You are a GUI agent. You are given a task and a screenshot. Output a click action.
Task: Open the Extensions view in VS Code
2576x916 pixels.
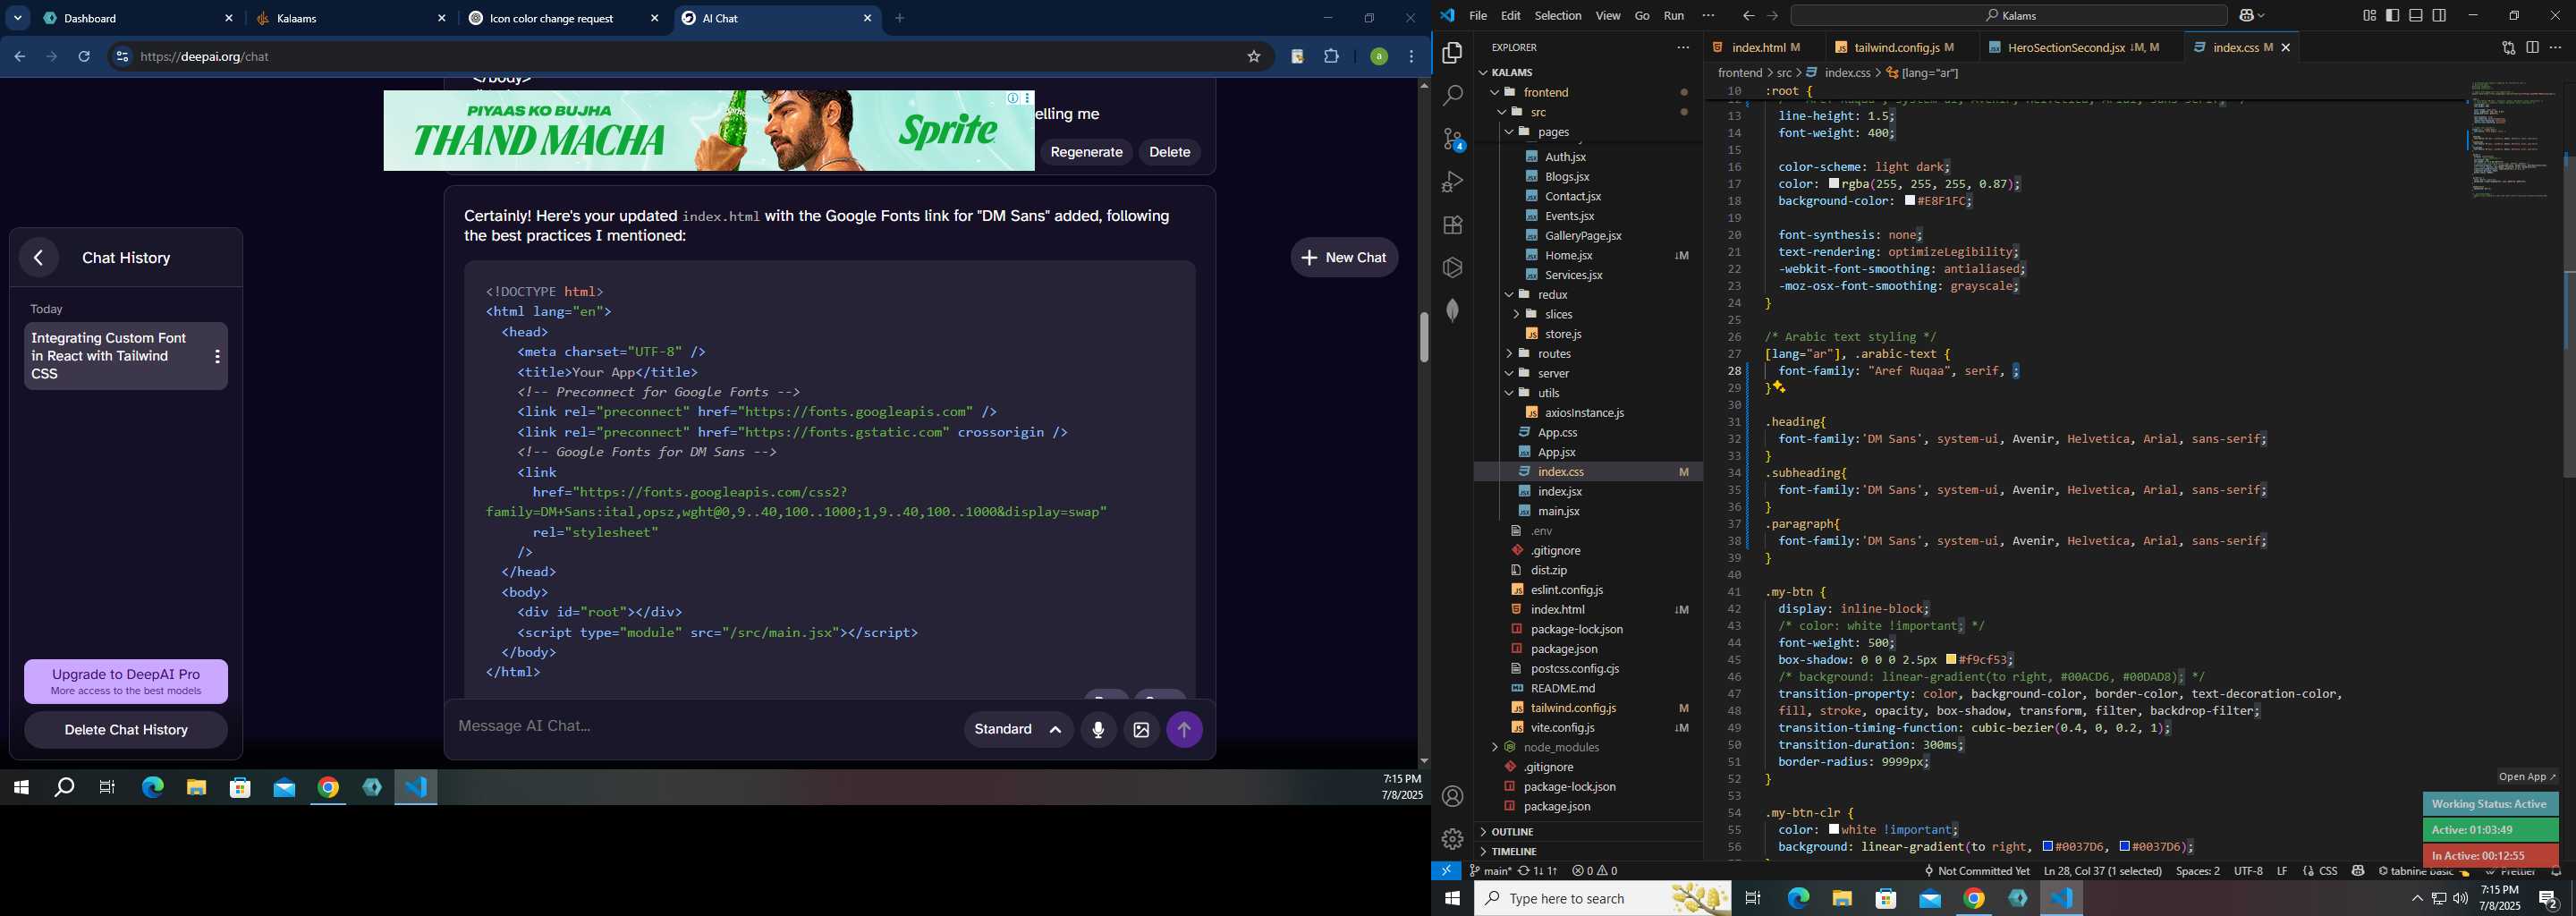point(1453,225)
